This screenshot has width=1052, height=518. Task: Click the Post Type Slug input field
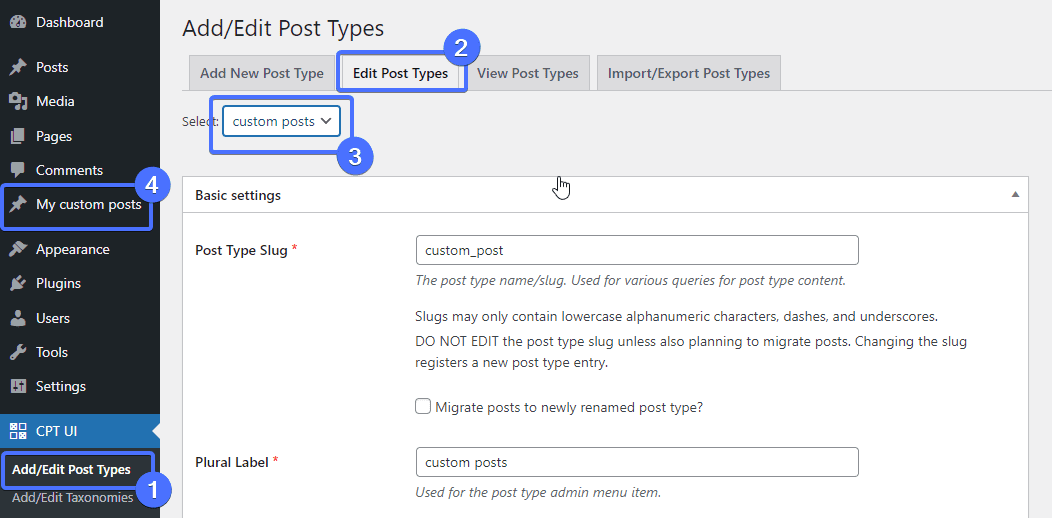[637, 250]
